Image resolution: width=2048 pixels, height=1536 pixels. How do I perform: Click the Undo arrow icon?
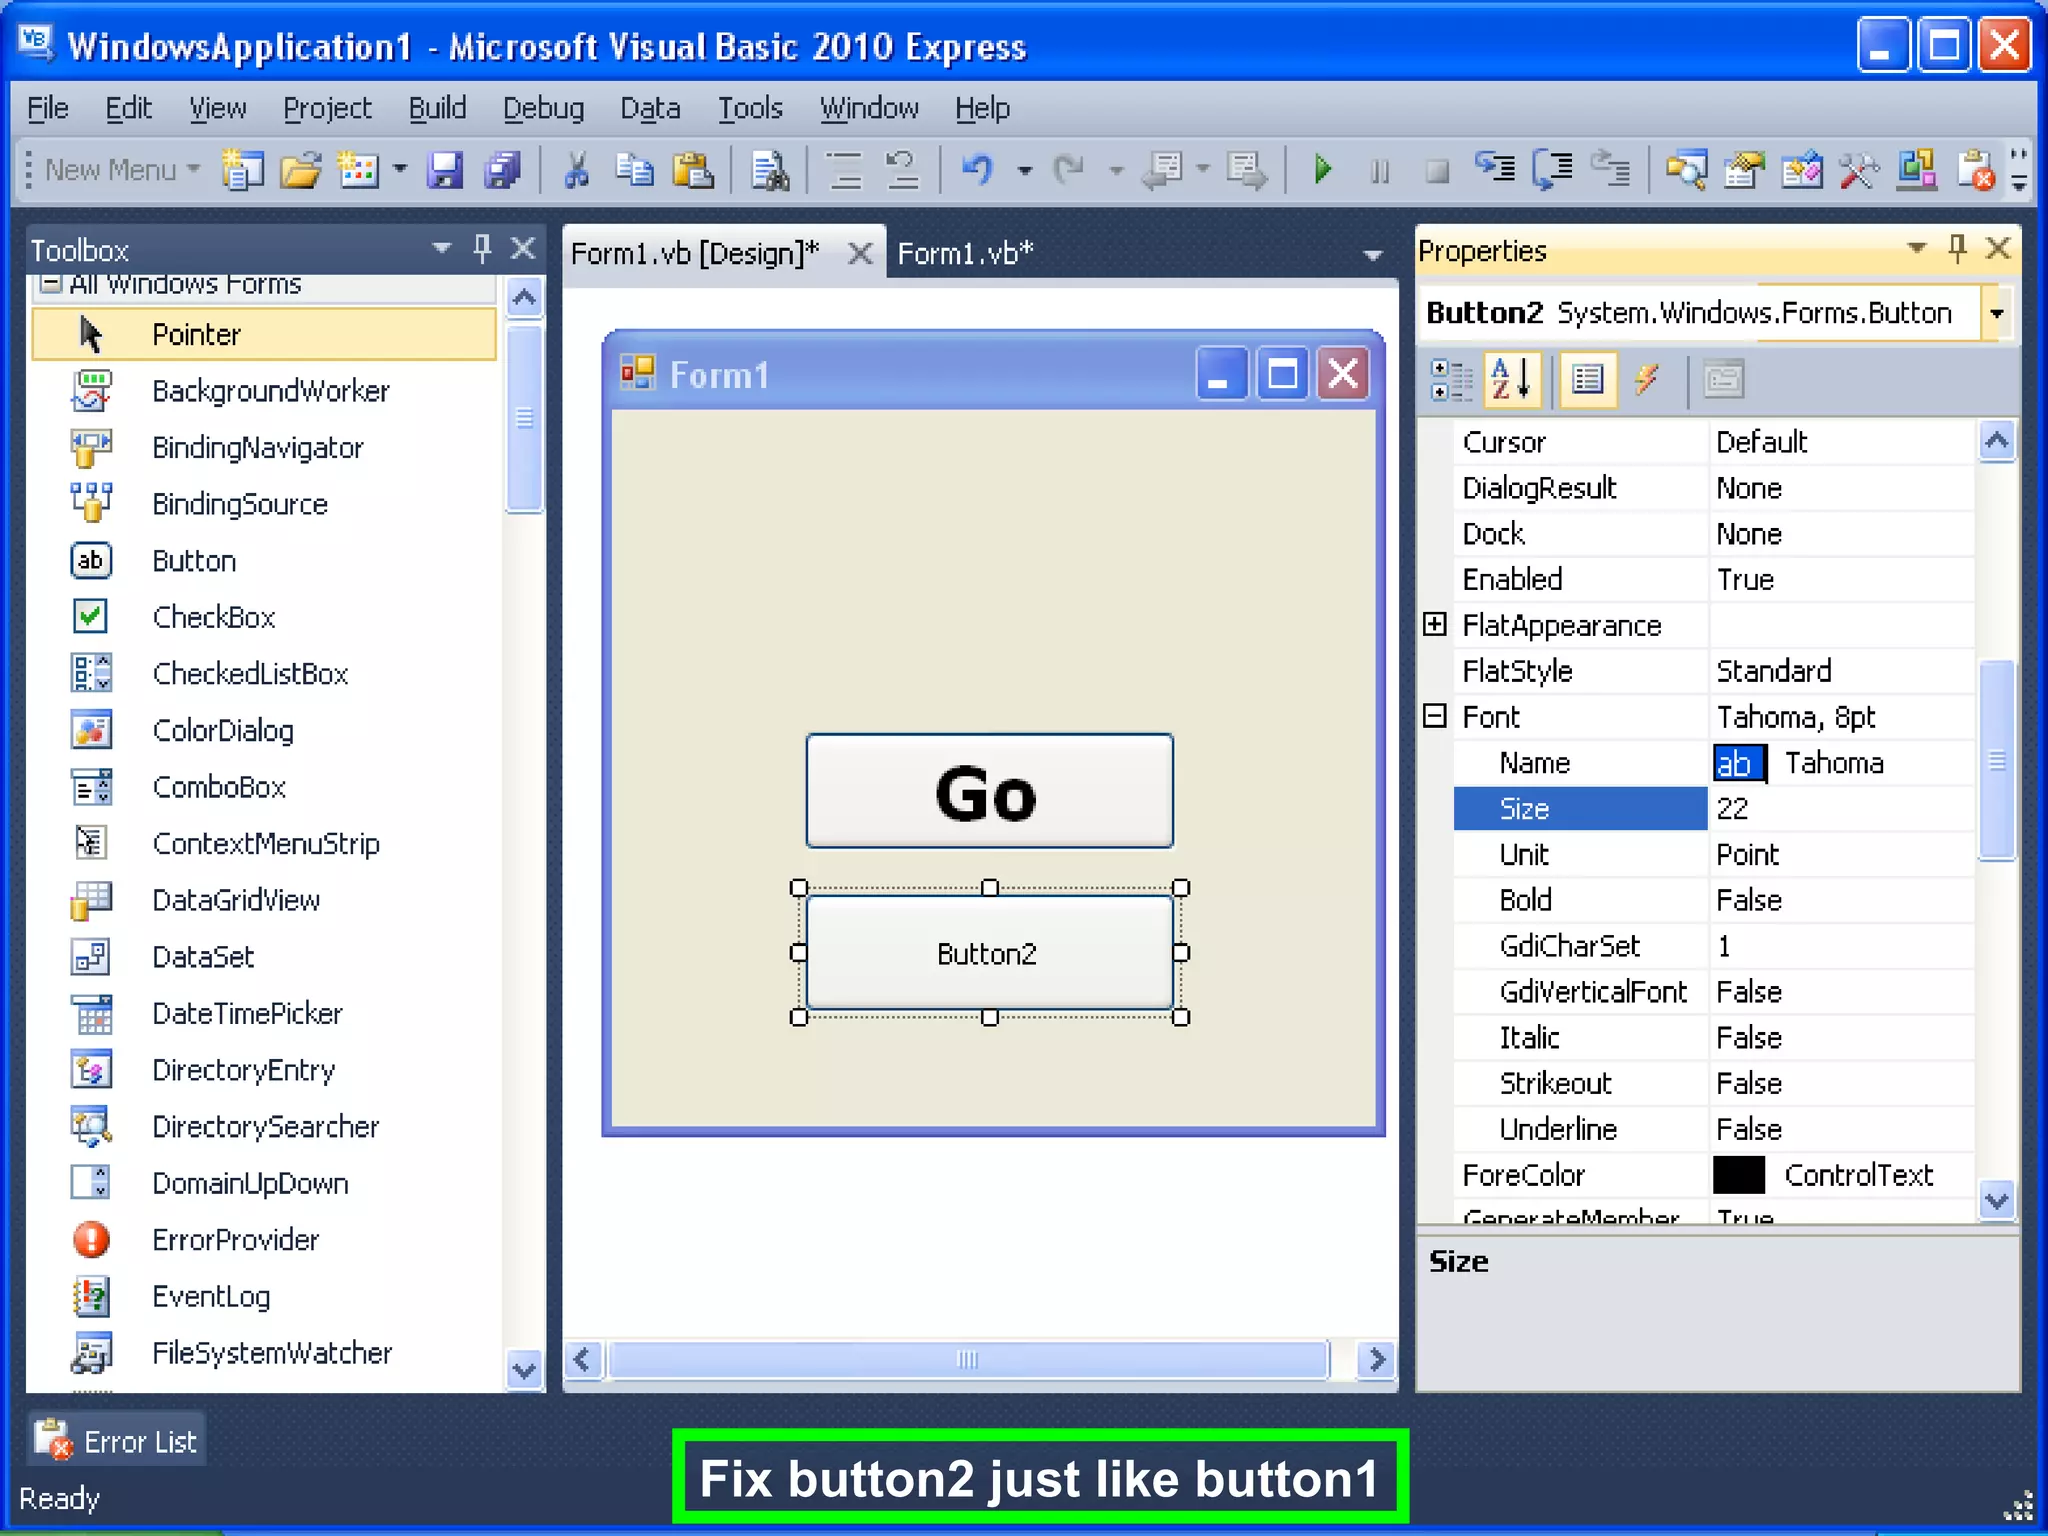tap(976, 170)
